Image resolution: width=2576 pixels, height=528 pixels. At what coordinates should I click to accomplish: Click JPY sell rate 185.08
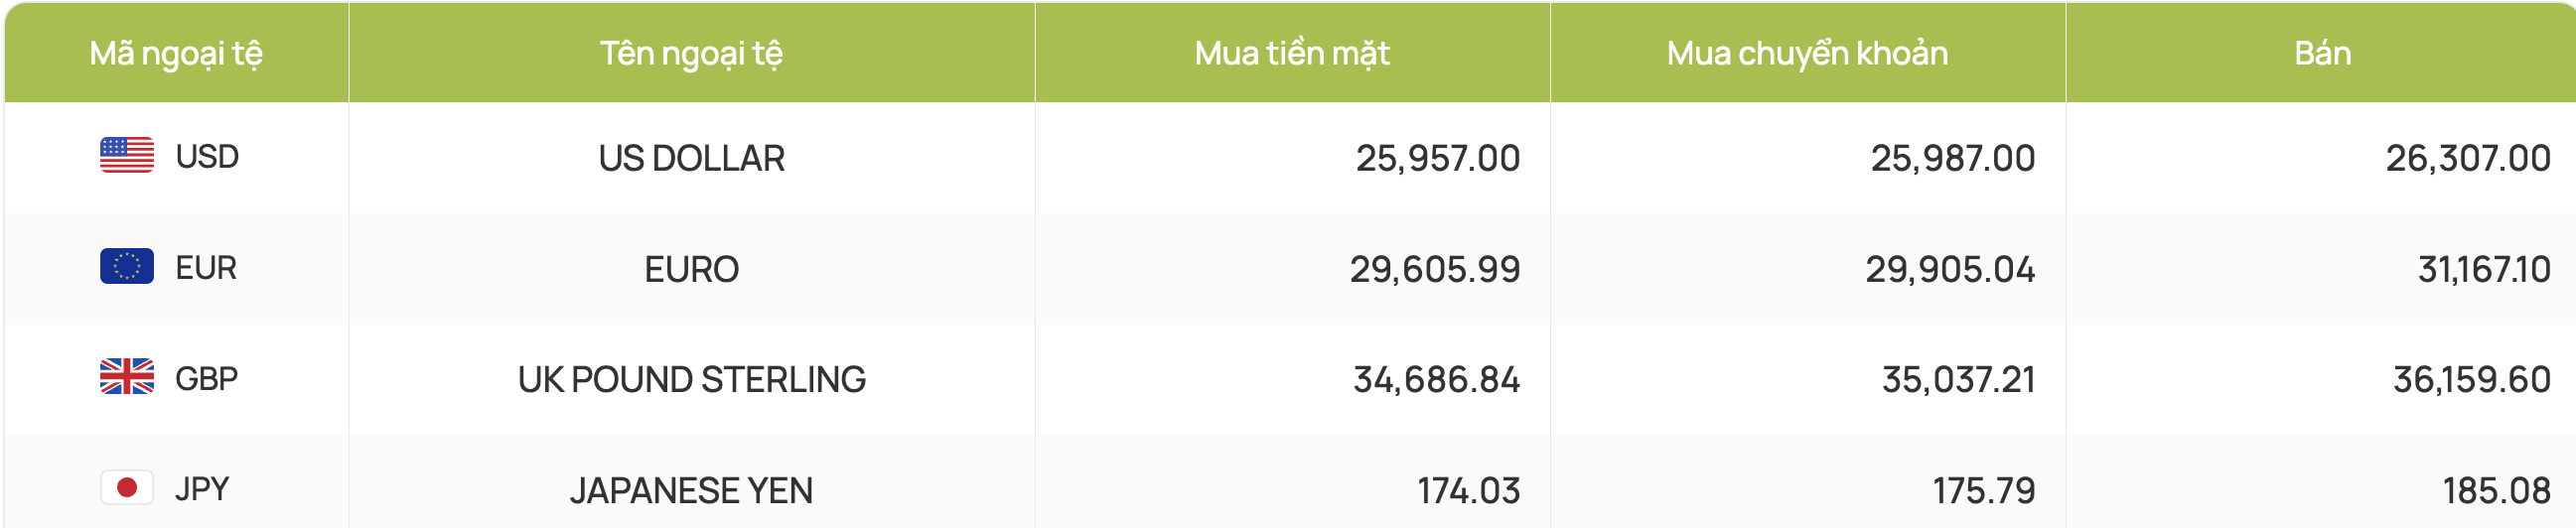(x=2496, y=491)
